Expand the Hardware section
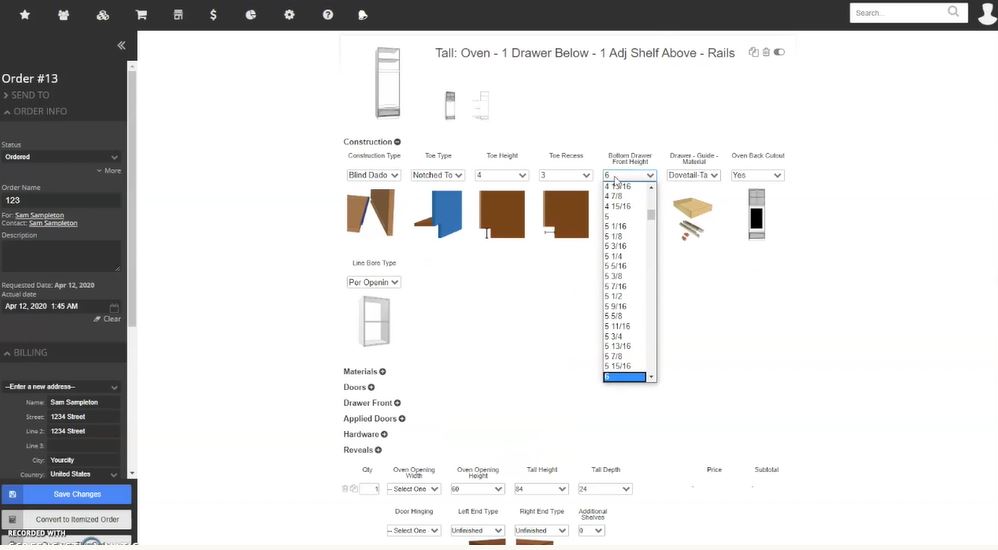This screenshot has width=998, height=550. coord(384,434)
